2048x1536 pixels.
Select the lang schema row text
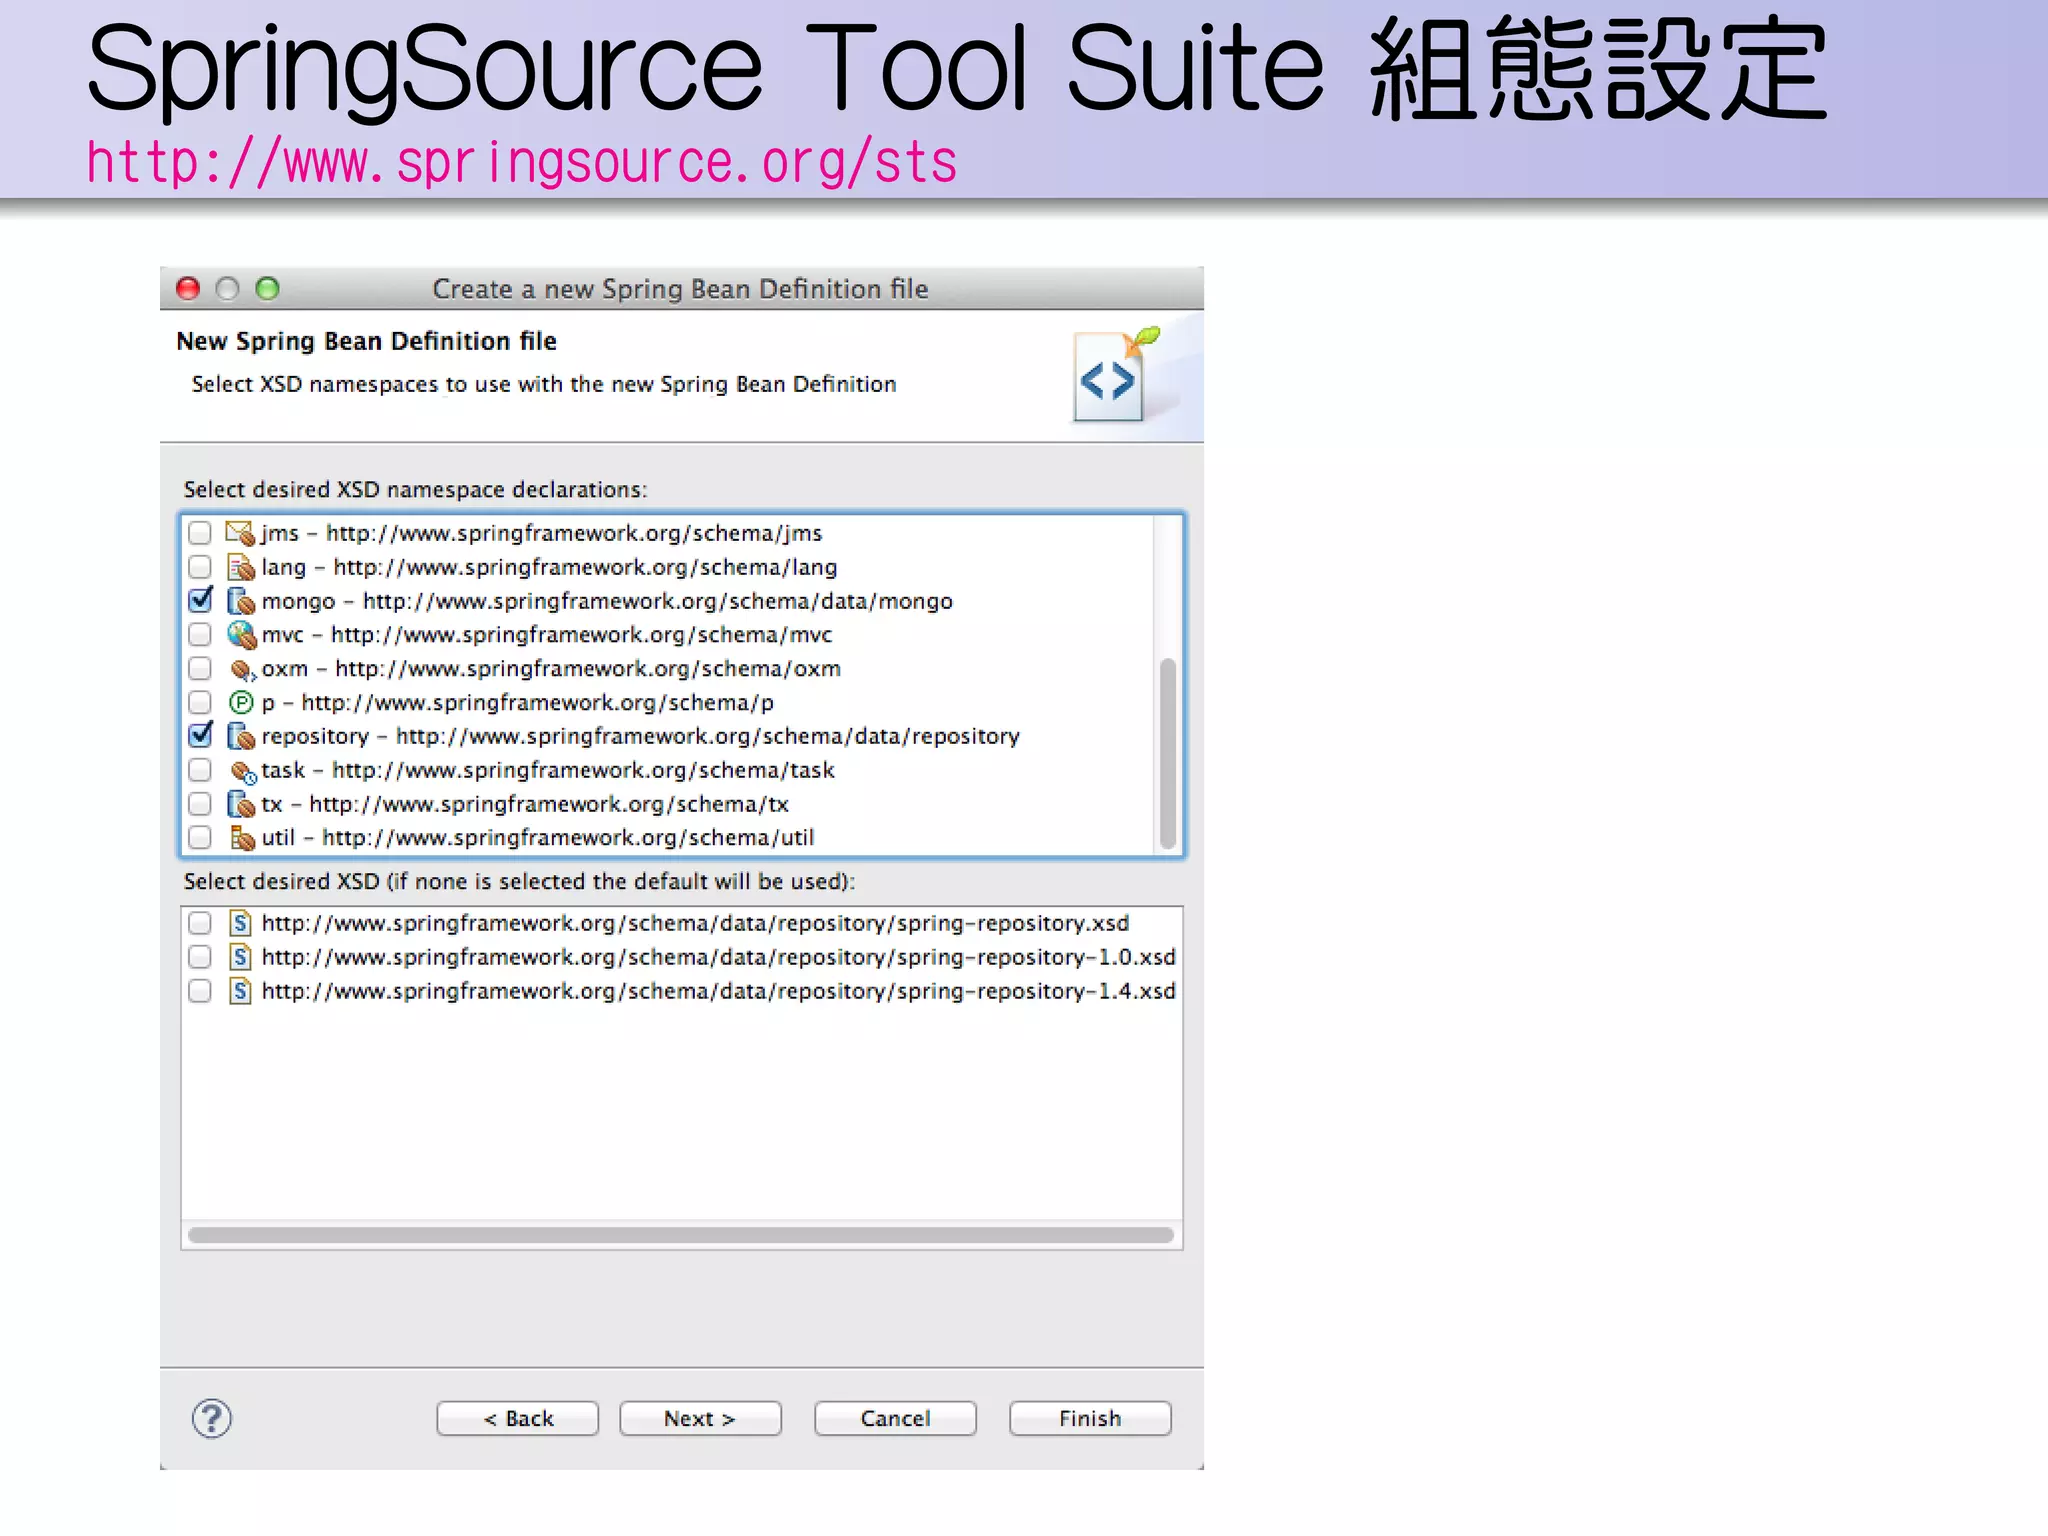(549, 567)
